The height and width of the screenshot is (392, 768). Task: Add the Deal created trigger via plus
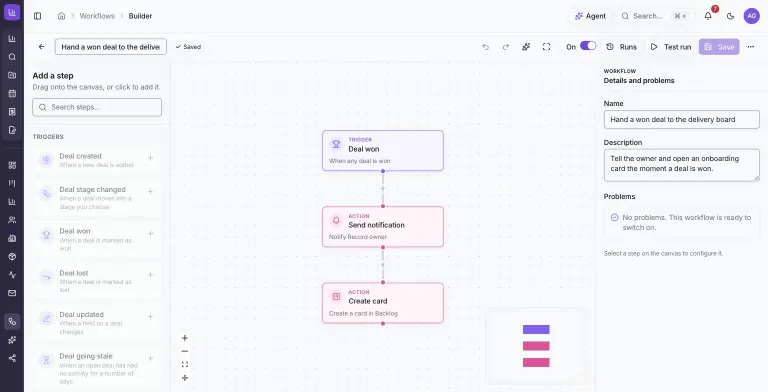pos(150,158)
